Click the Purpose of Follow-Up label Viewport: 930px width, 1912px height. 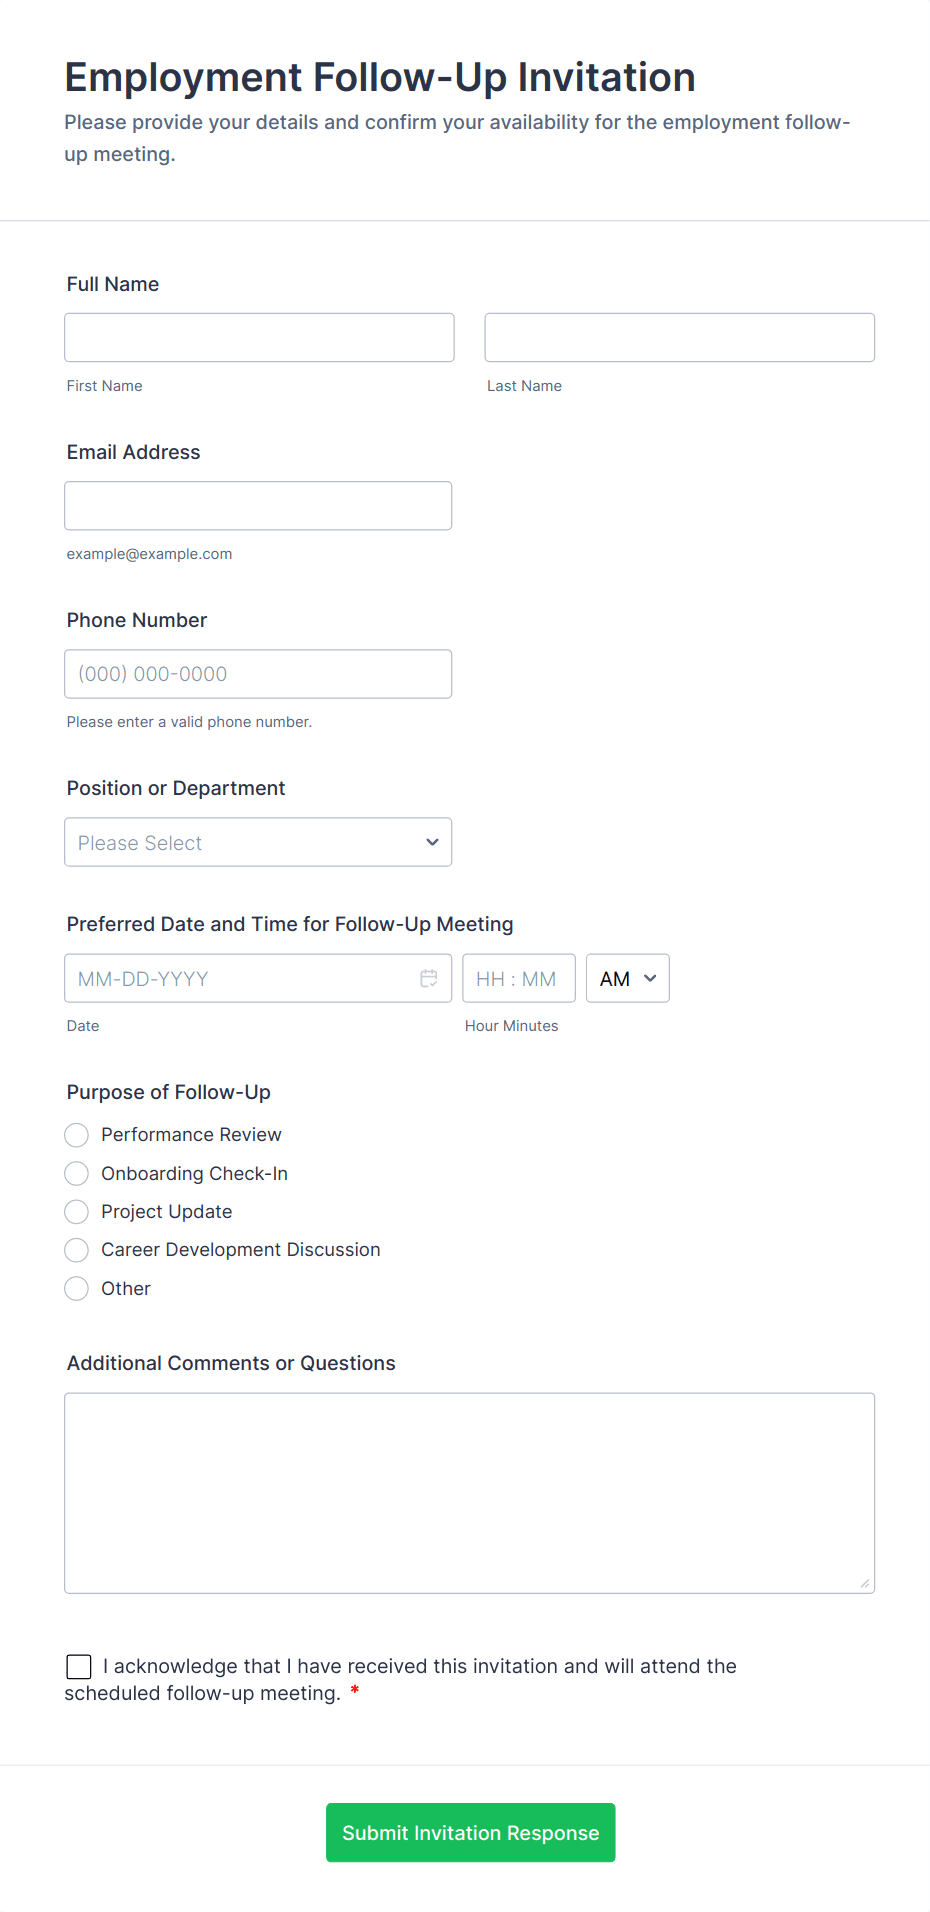point(169,1092)
